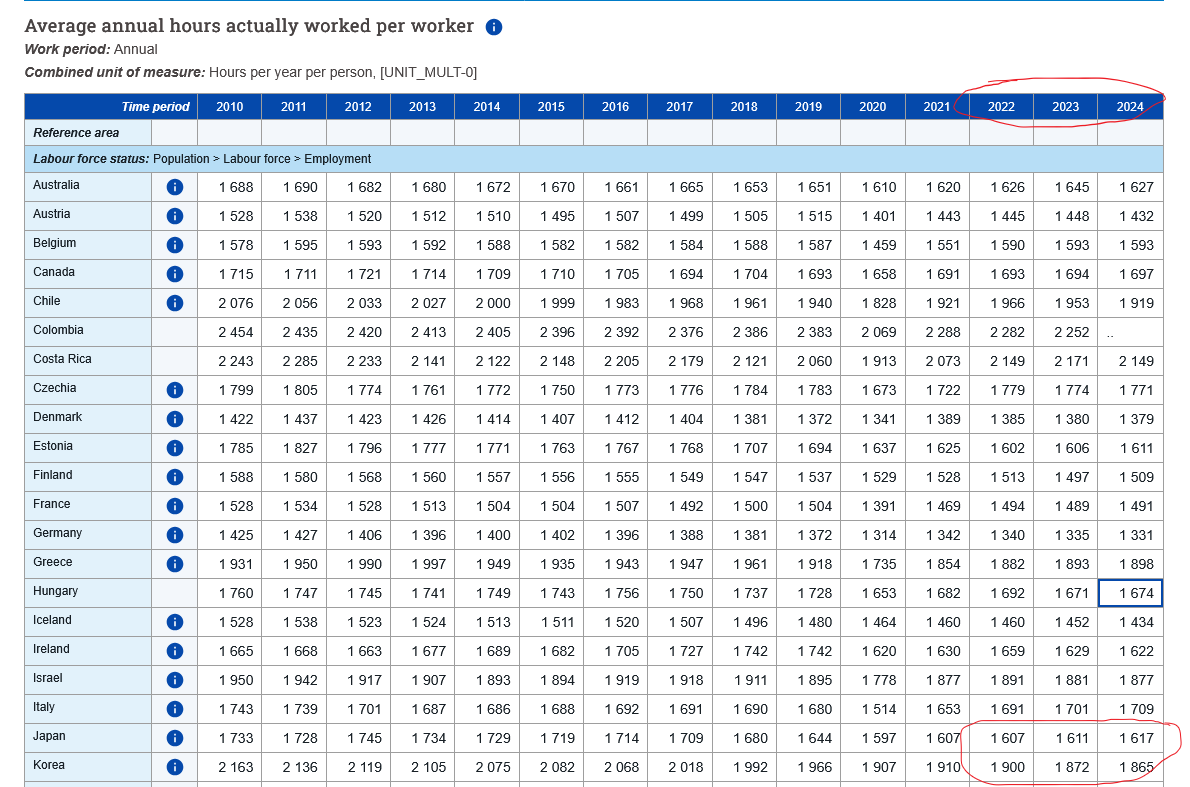1190x787 pixels.
Task: Show the info note for Korea
Action: (175, 767)
